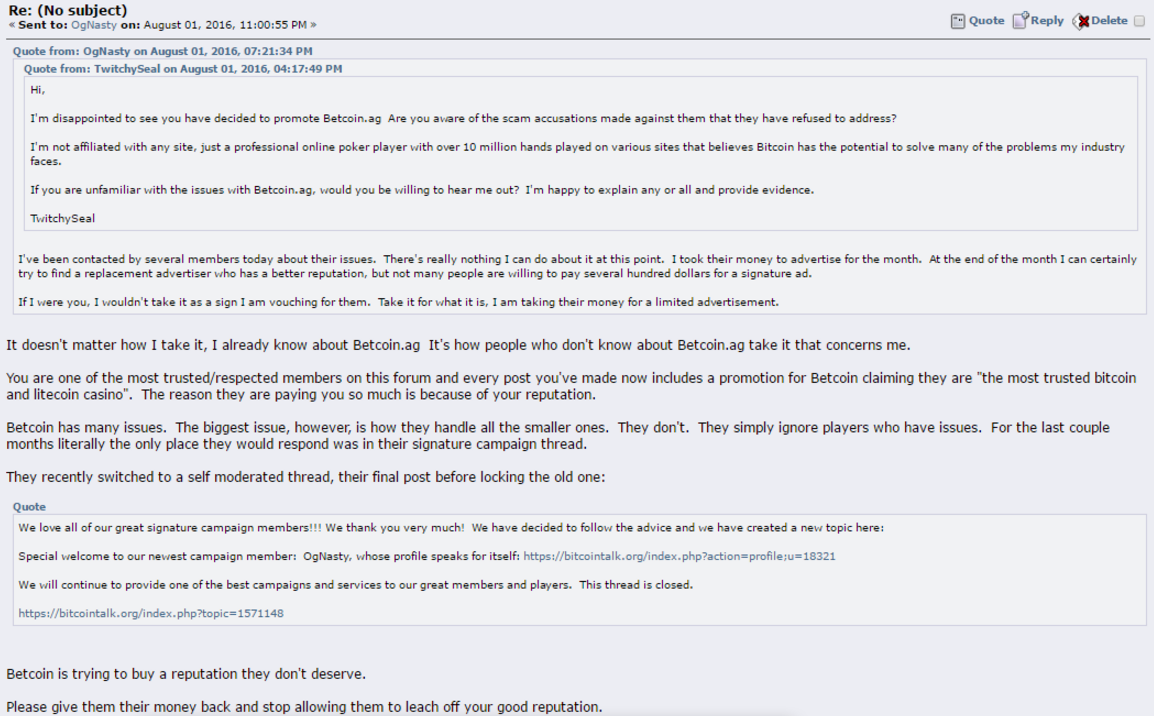Click the 'Quote' heading above Betcoin's final post
The height and width of the screenshot is (716, 1154).
point(29,506)
